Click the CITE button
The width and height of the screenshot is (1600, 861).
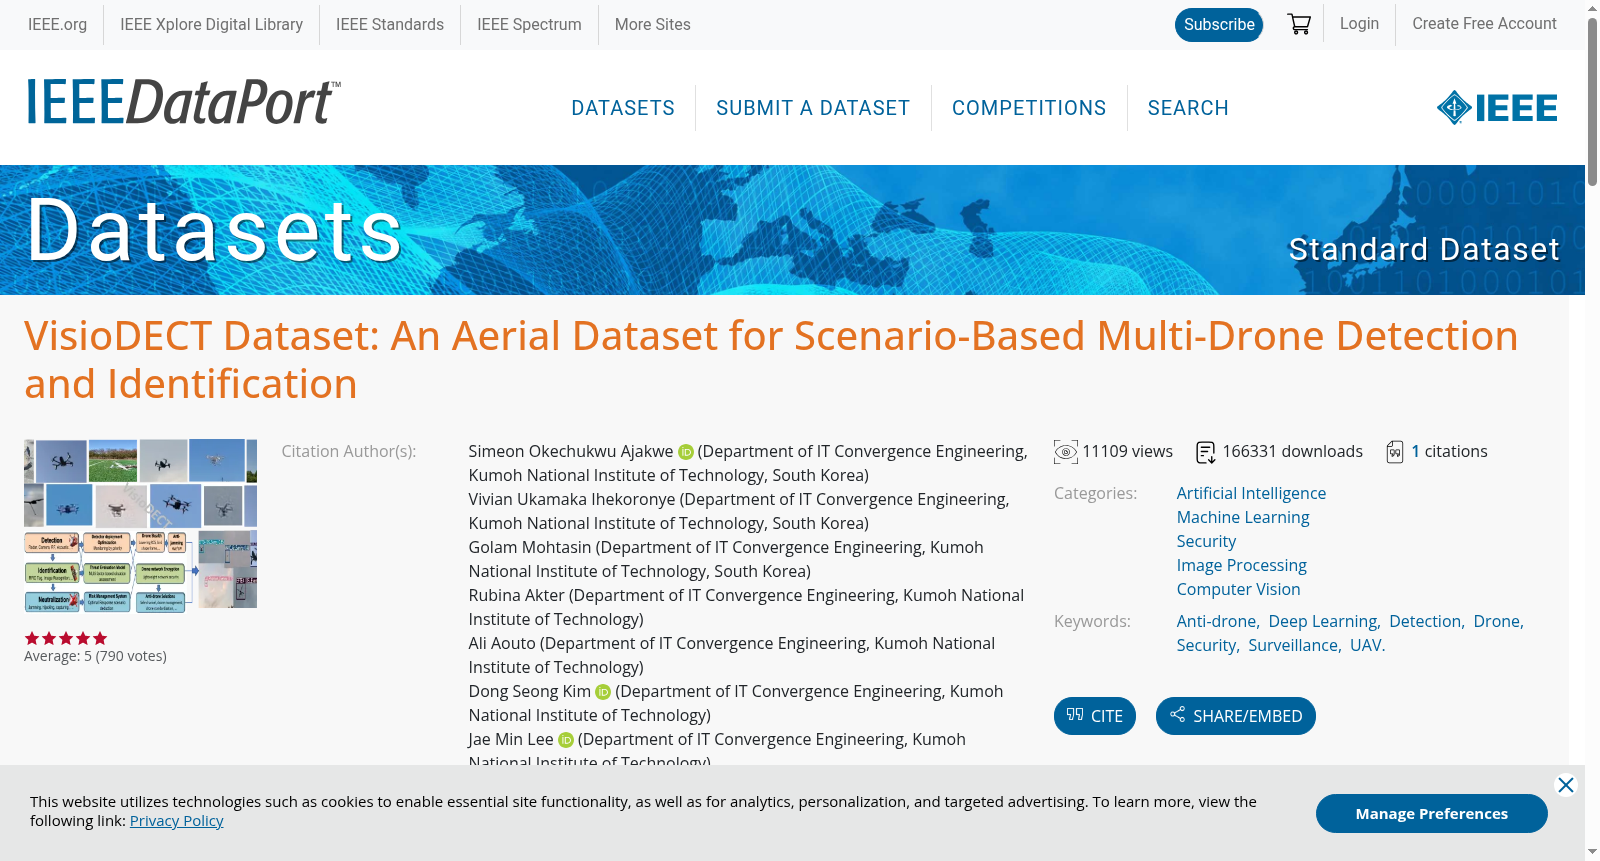click(x=1095, y=716)
